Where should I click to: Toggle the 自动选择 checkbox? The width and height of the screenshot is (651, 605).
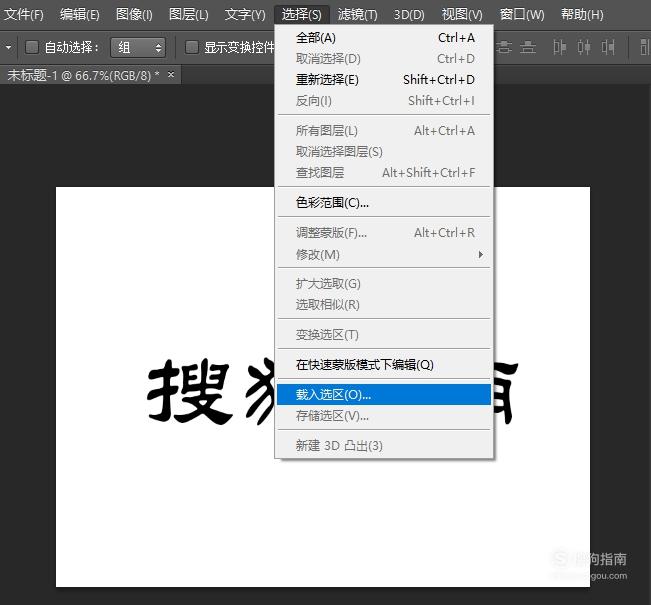click(x=32, y=47)
